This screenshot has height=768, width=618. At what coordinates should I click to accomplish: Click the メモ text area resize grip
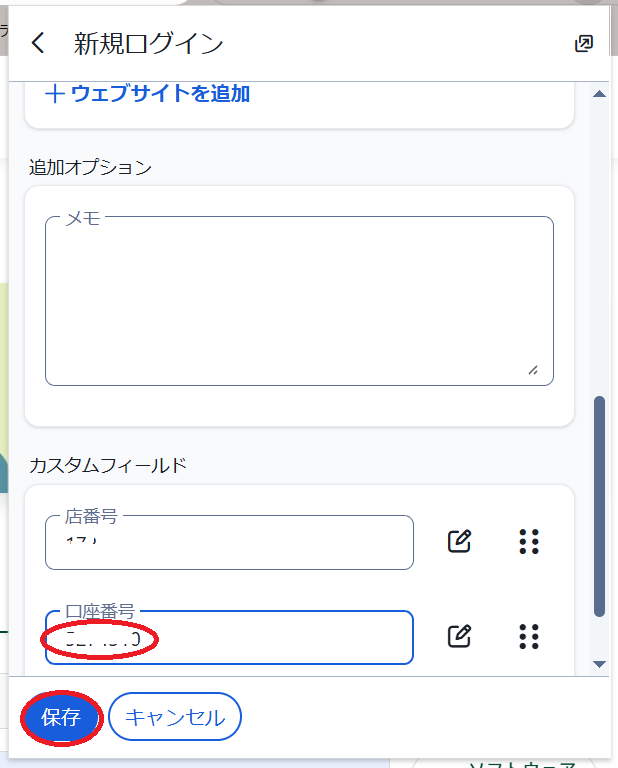(532, 370)
